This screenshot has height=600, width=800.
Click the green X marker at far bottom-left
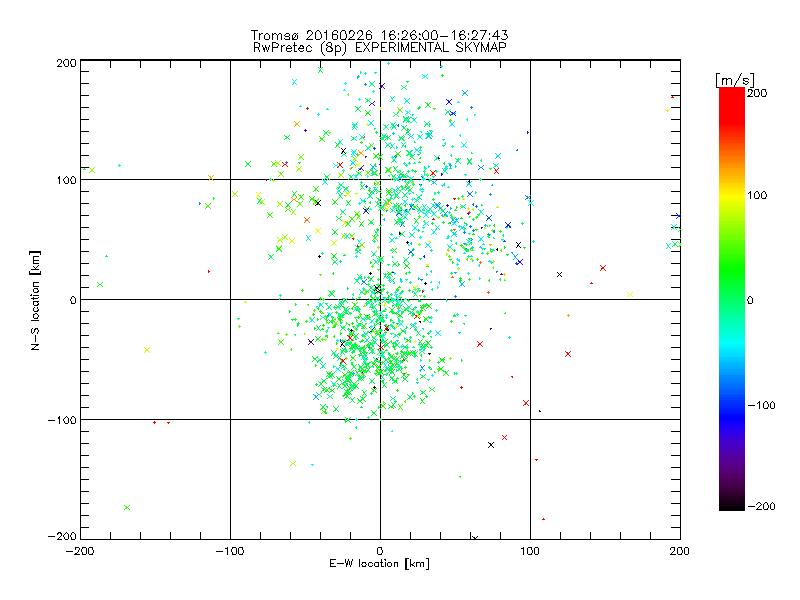tap(127, 507)
